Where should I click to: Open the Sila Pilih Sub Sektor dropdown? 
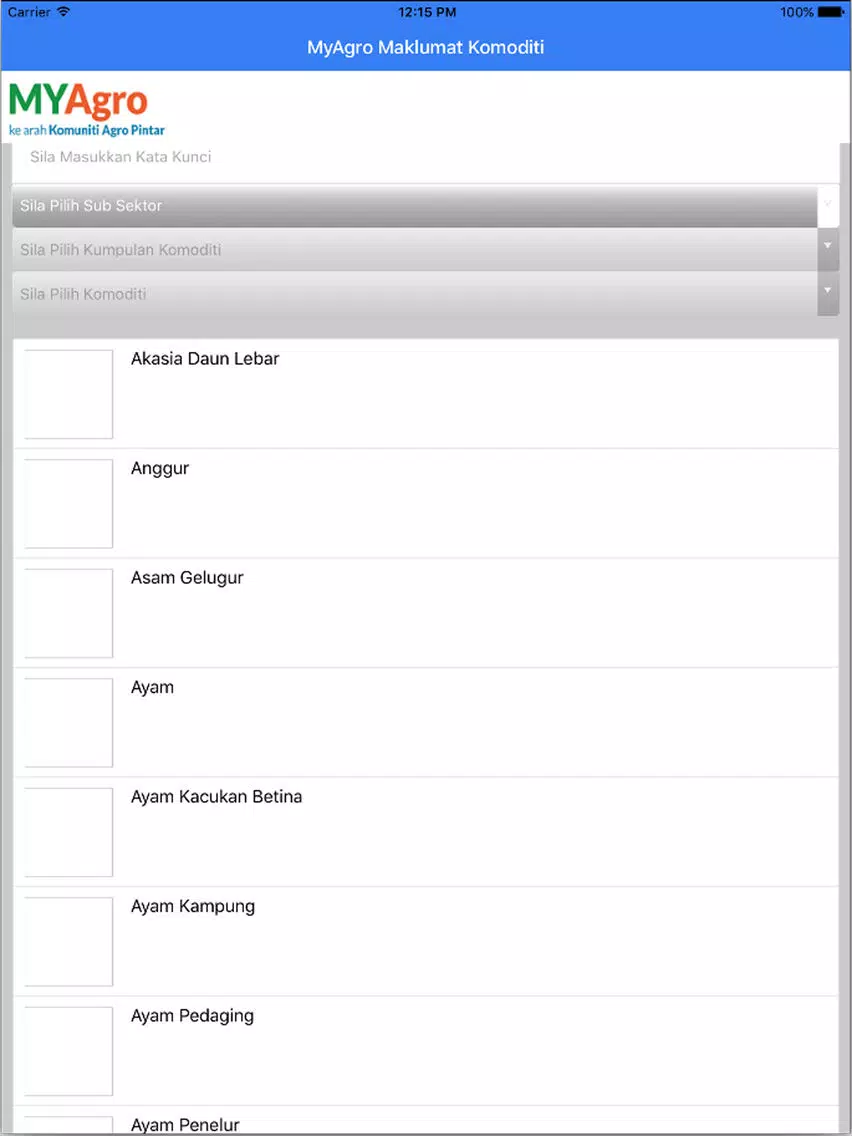click(x=414, y=206)
